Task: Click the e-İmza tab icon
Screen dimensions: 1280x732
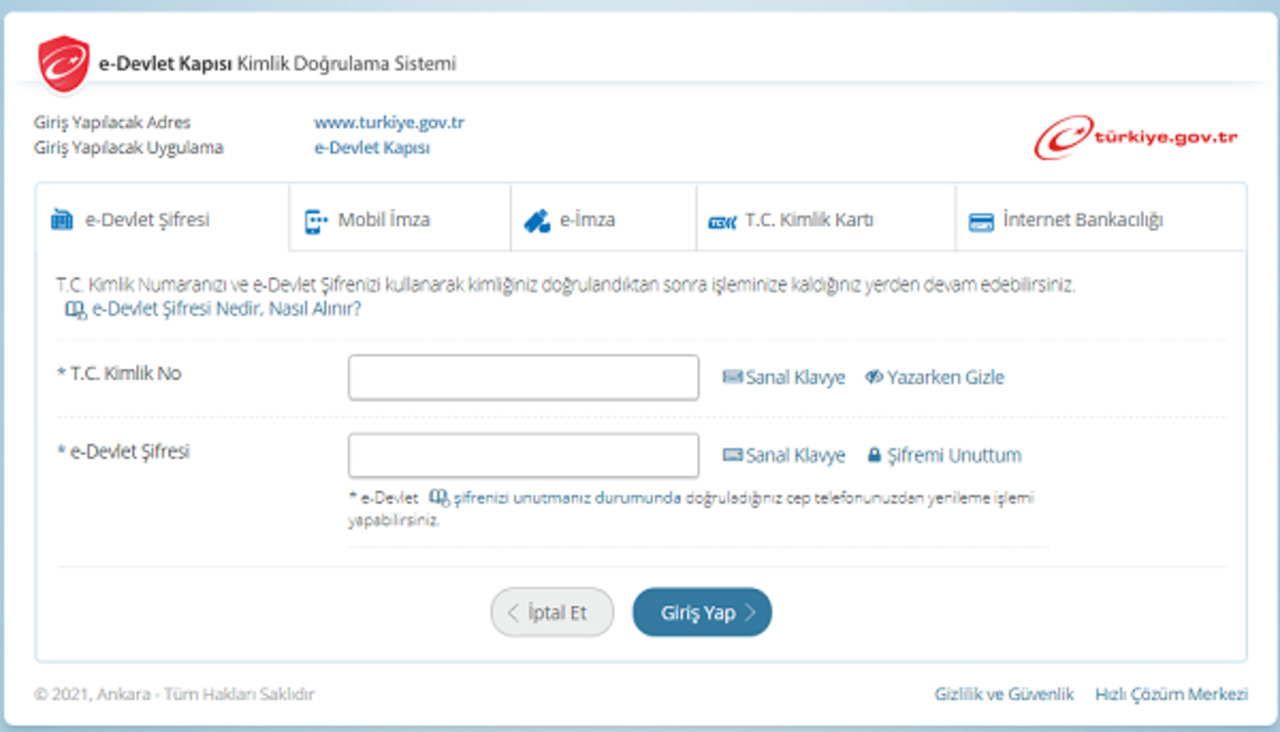Action: click(x=537, y=221)
